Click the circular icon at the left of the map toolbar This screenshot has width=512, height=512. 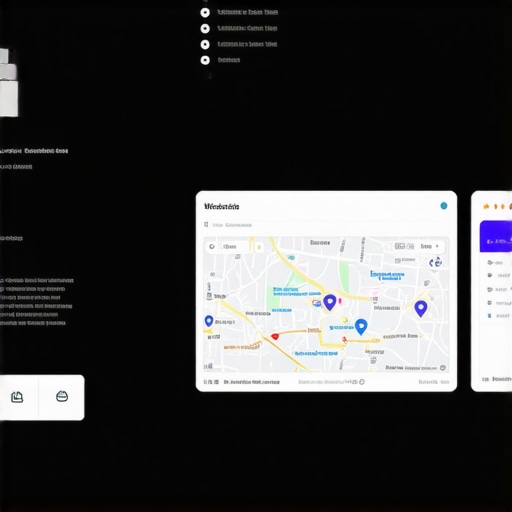tap(212, 247)
